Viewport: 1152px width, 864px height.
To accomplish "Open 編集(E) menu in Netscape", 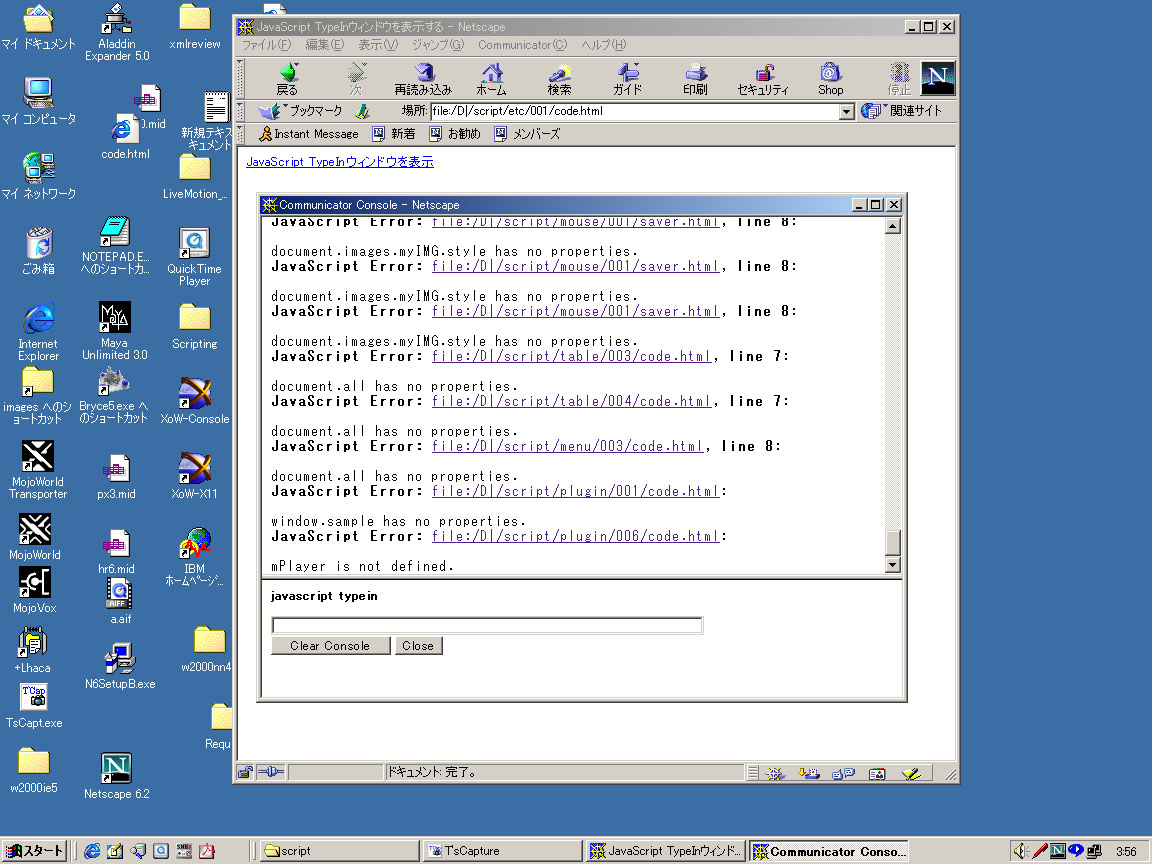I will coord(325,45).
